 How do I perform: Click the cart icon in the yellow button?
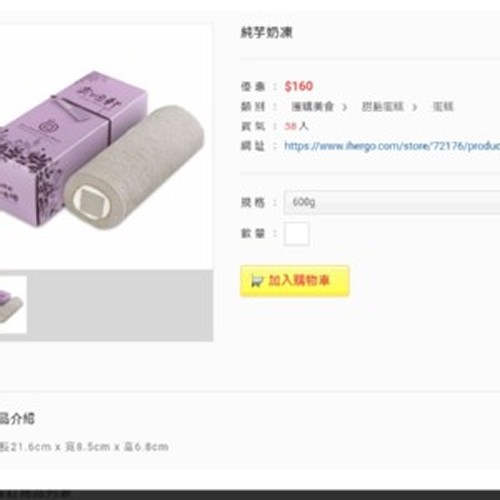257,281
